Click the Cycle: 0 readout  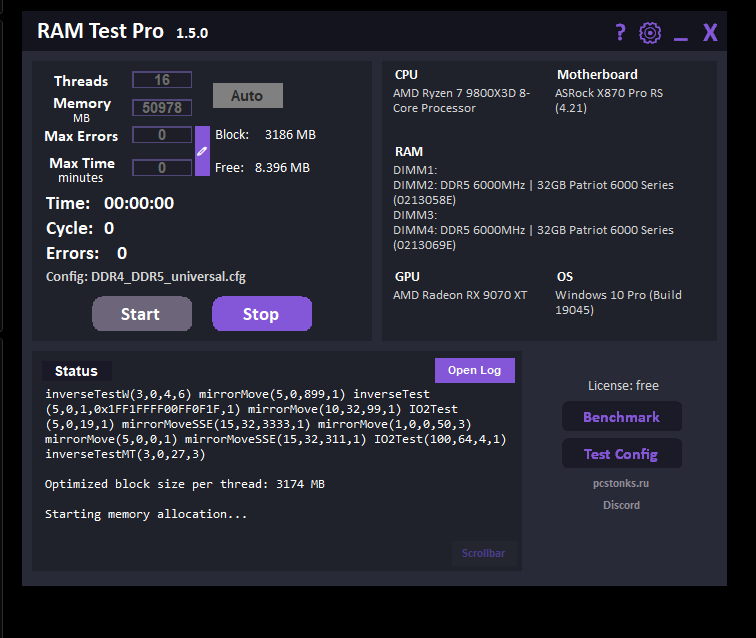(x=80, y=228)
